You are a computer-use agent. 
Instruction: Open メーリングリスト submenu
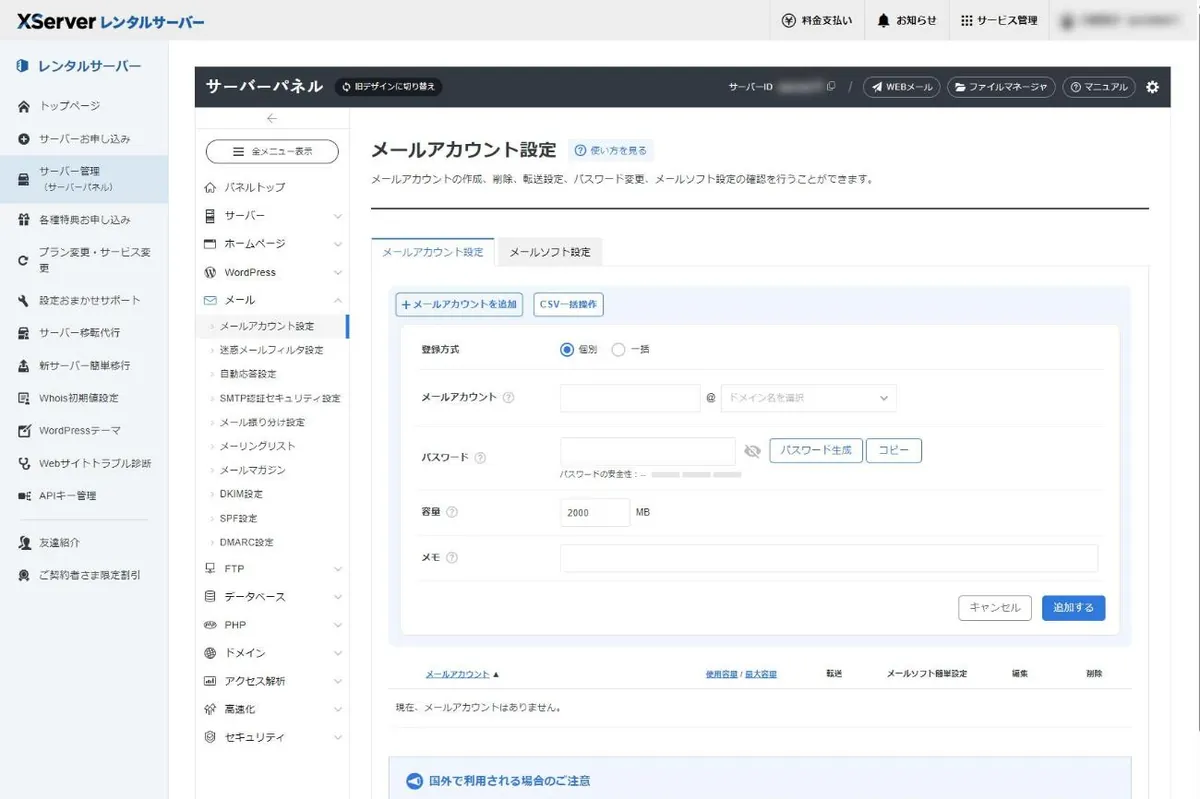pyautogui.click(x=257, y=446)
